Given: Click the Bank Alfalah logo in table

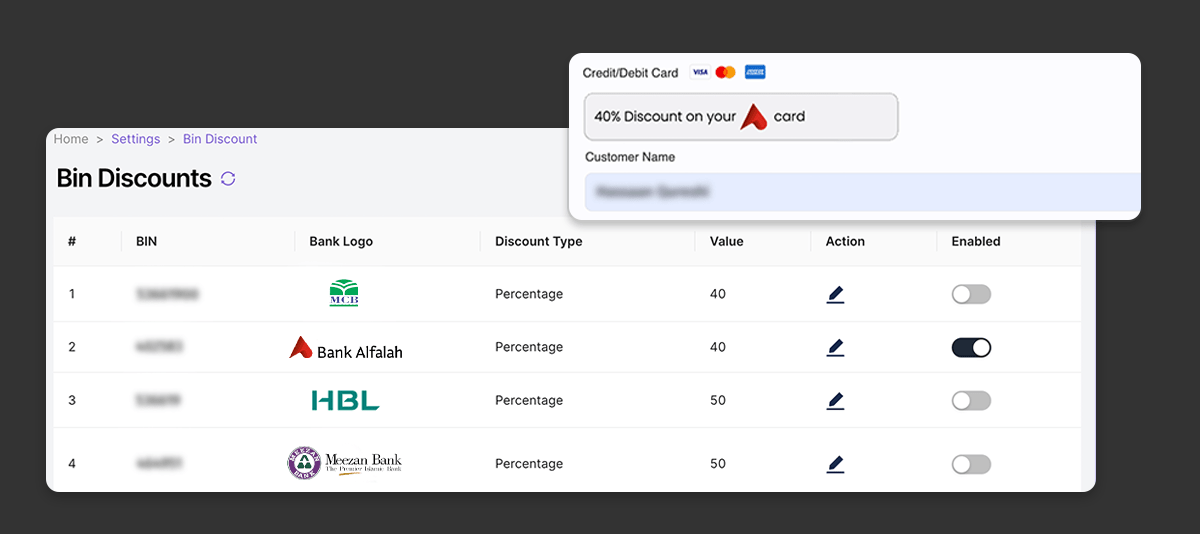Looking at the screenshot, I should [x=346, y=348].
